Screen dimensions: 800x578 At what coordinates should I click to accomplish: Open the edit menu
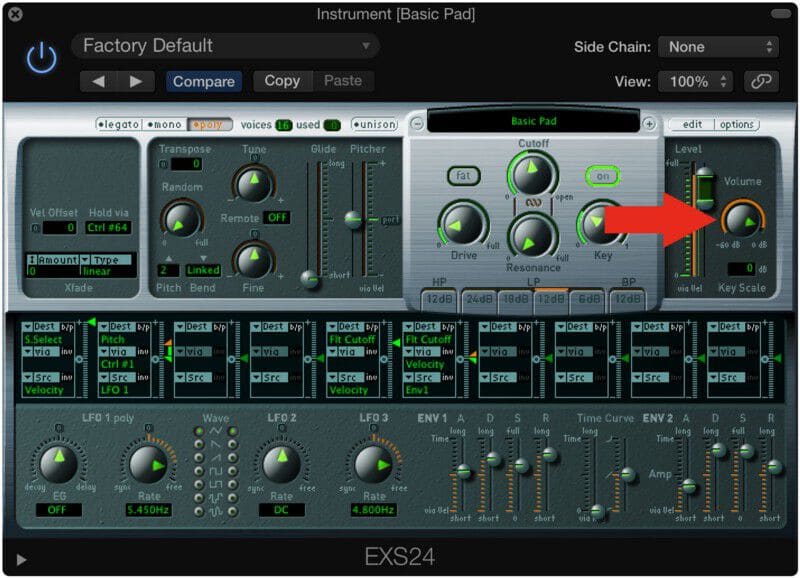692,124
